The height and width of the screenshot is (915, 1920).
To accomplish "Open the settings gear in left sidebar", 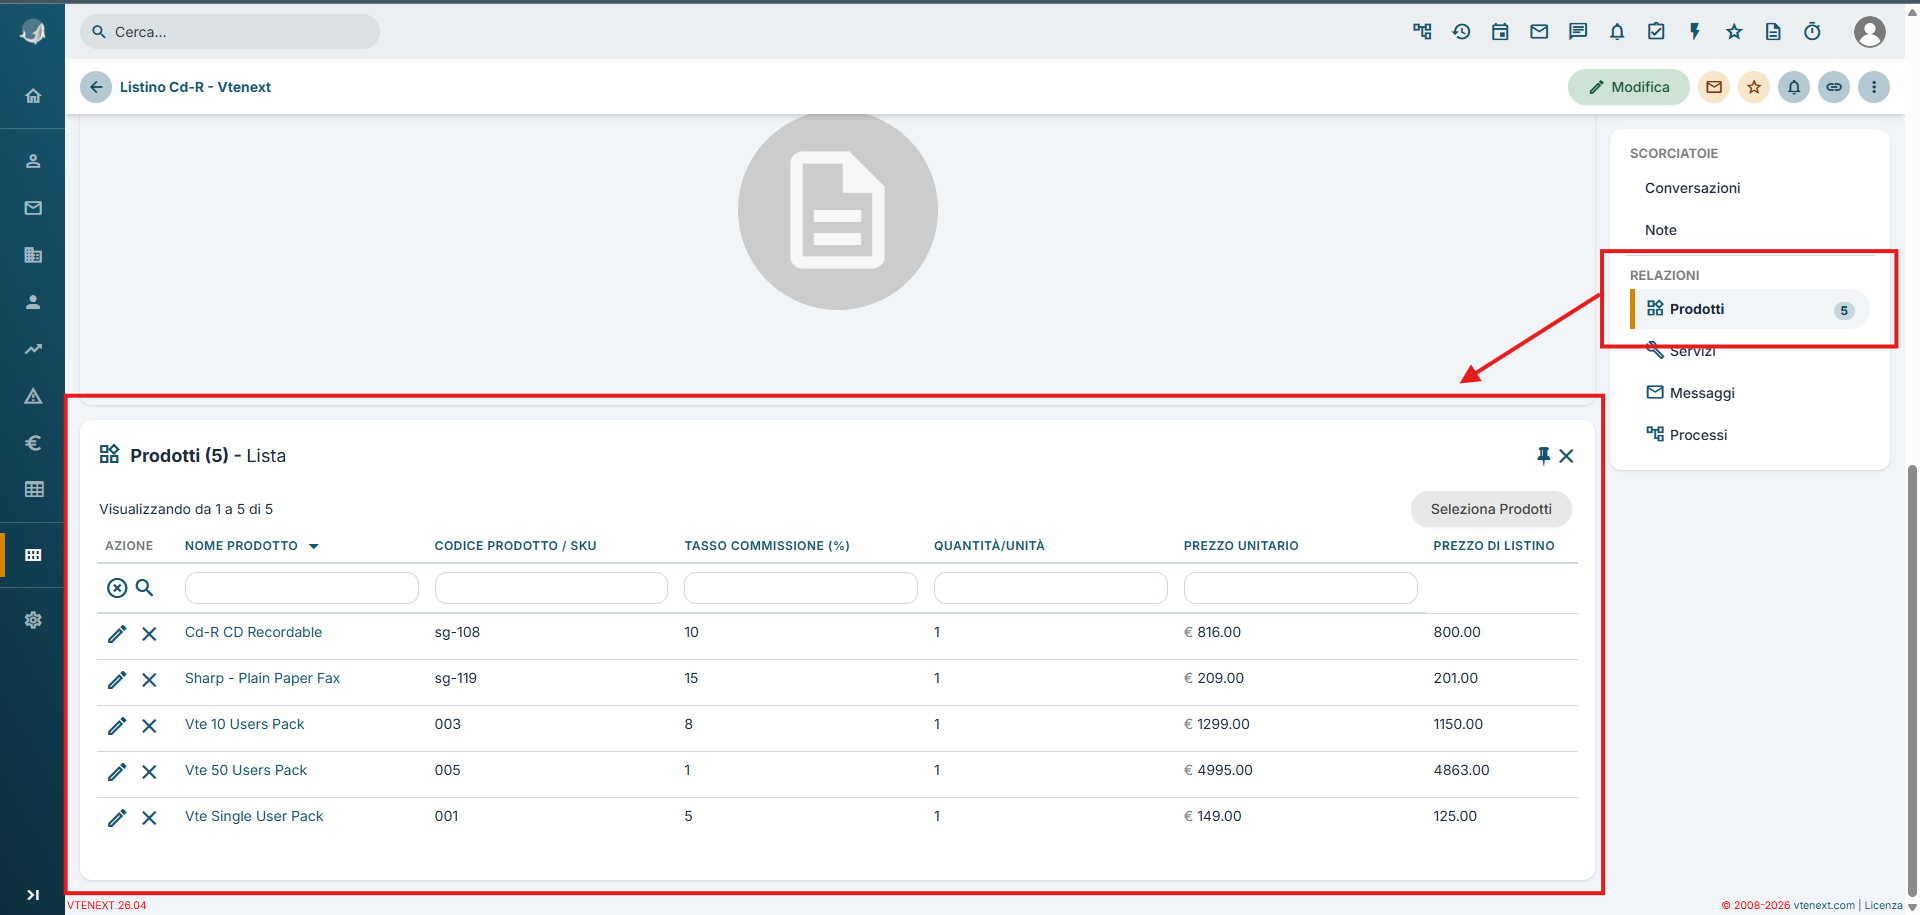I will coord(33,620).
